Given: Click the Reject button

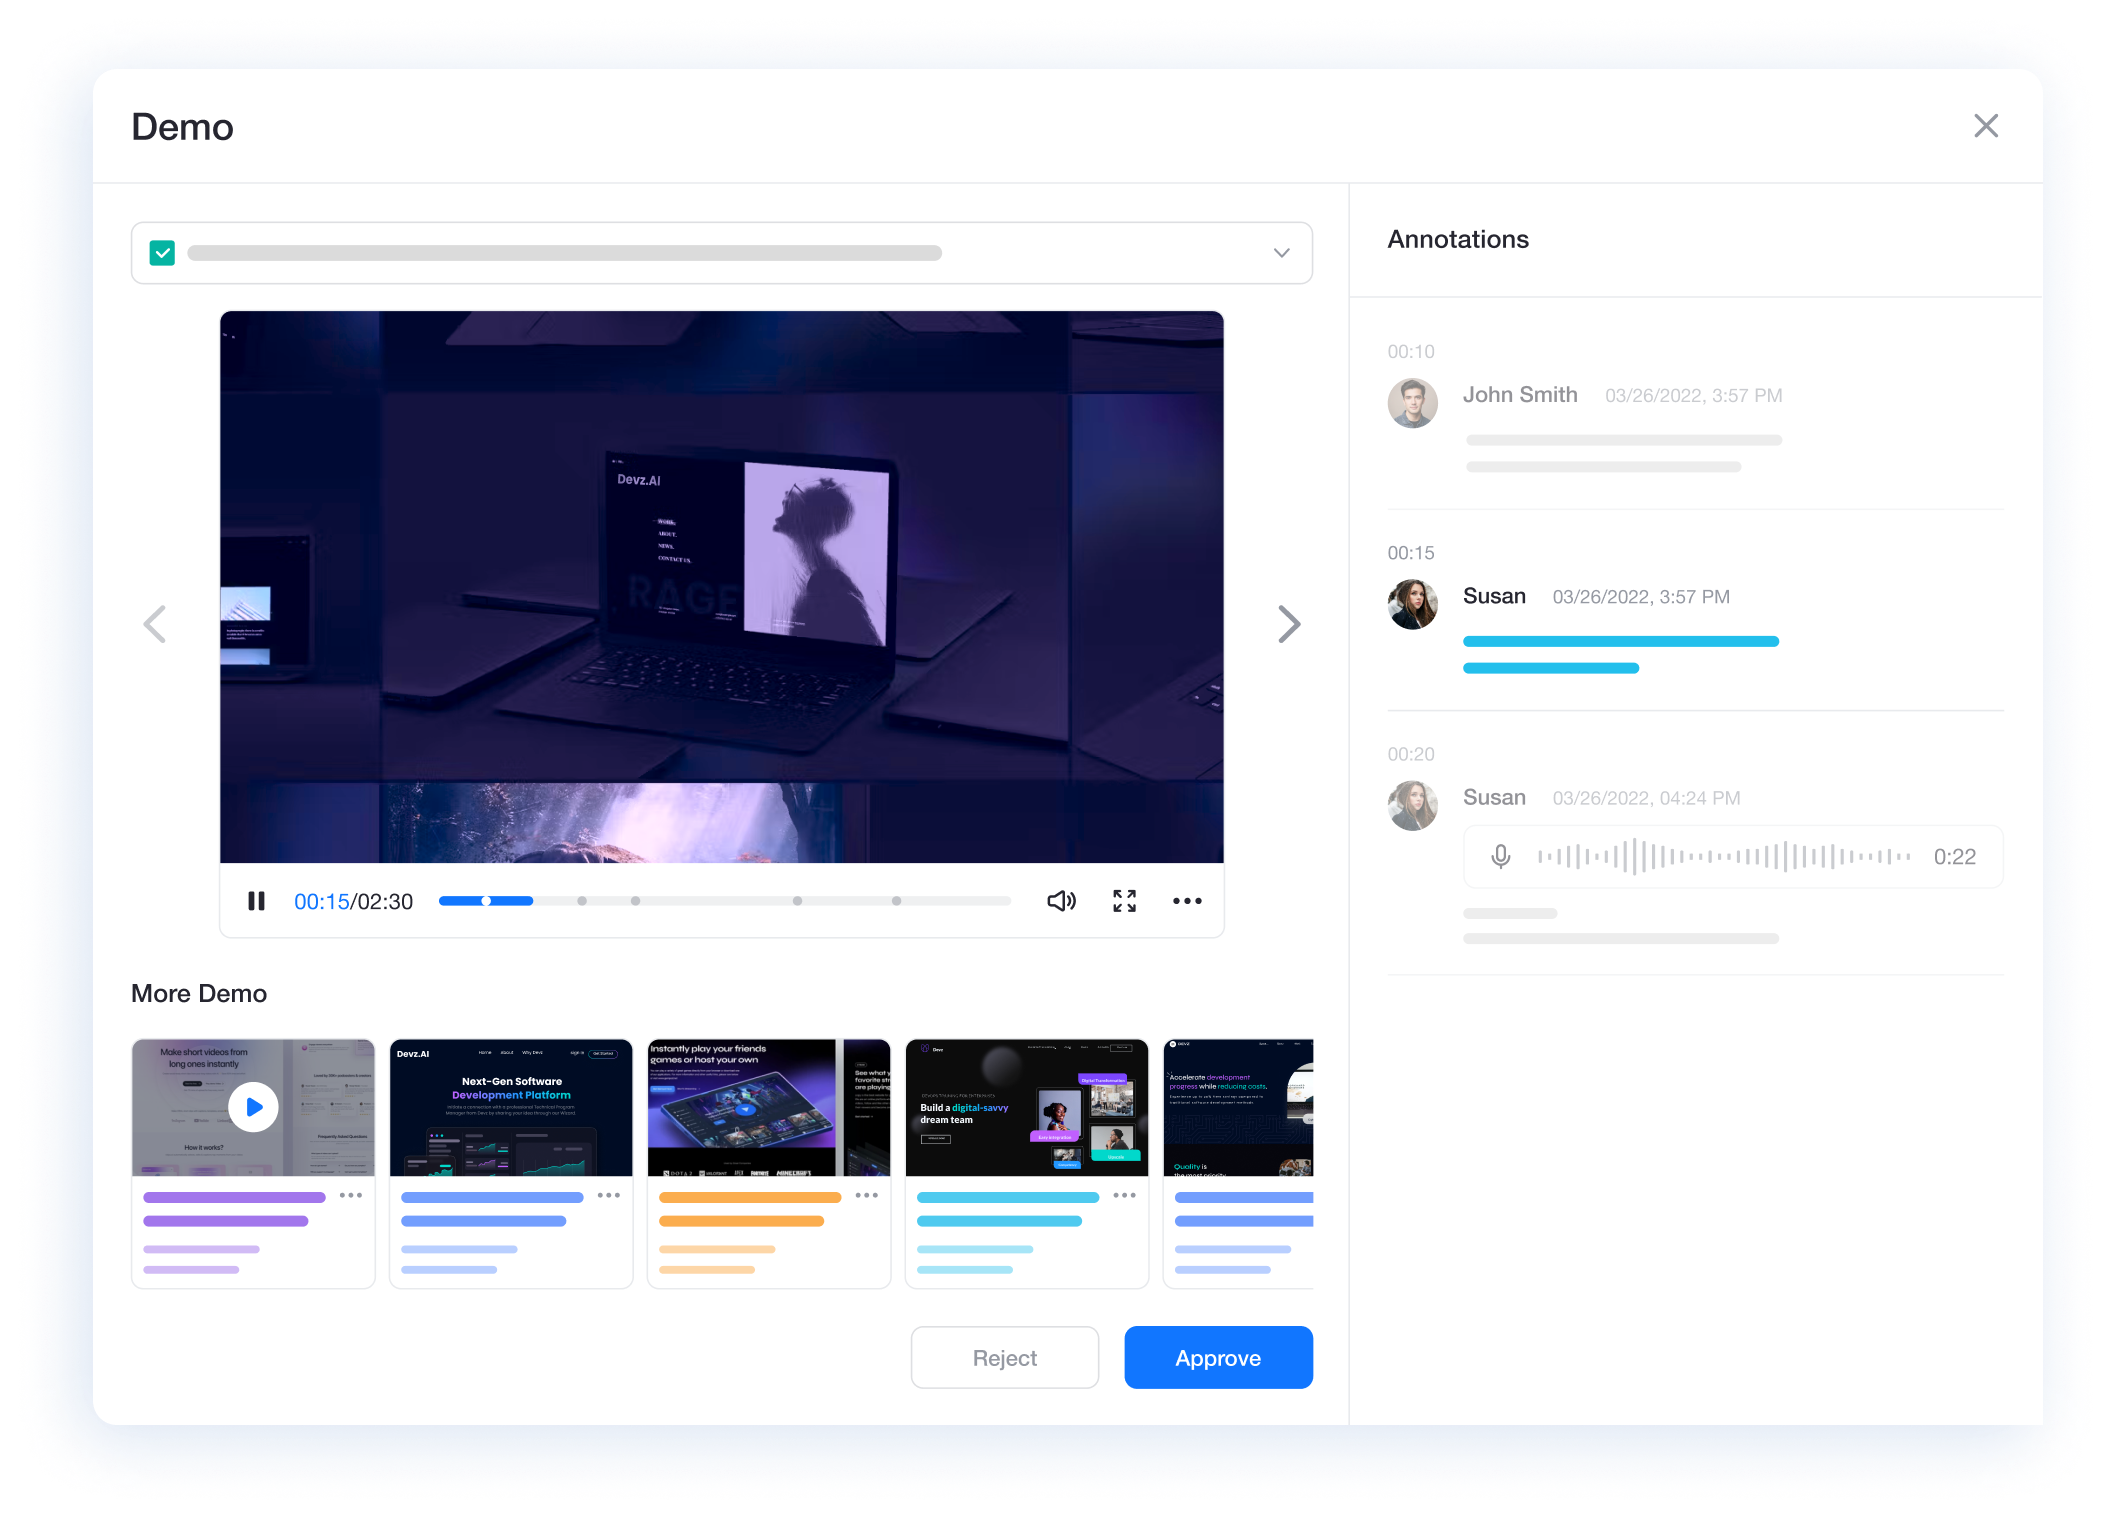Looking at the screenshot, I should coord(1004,1357).
